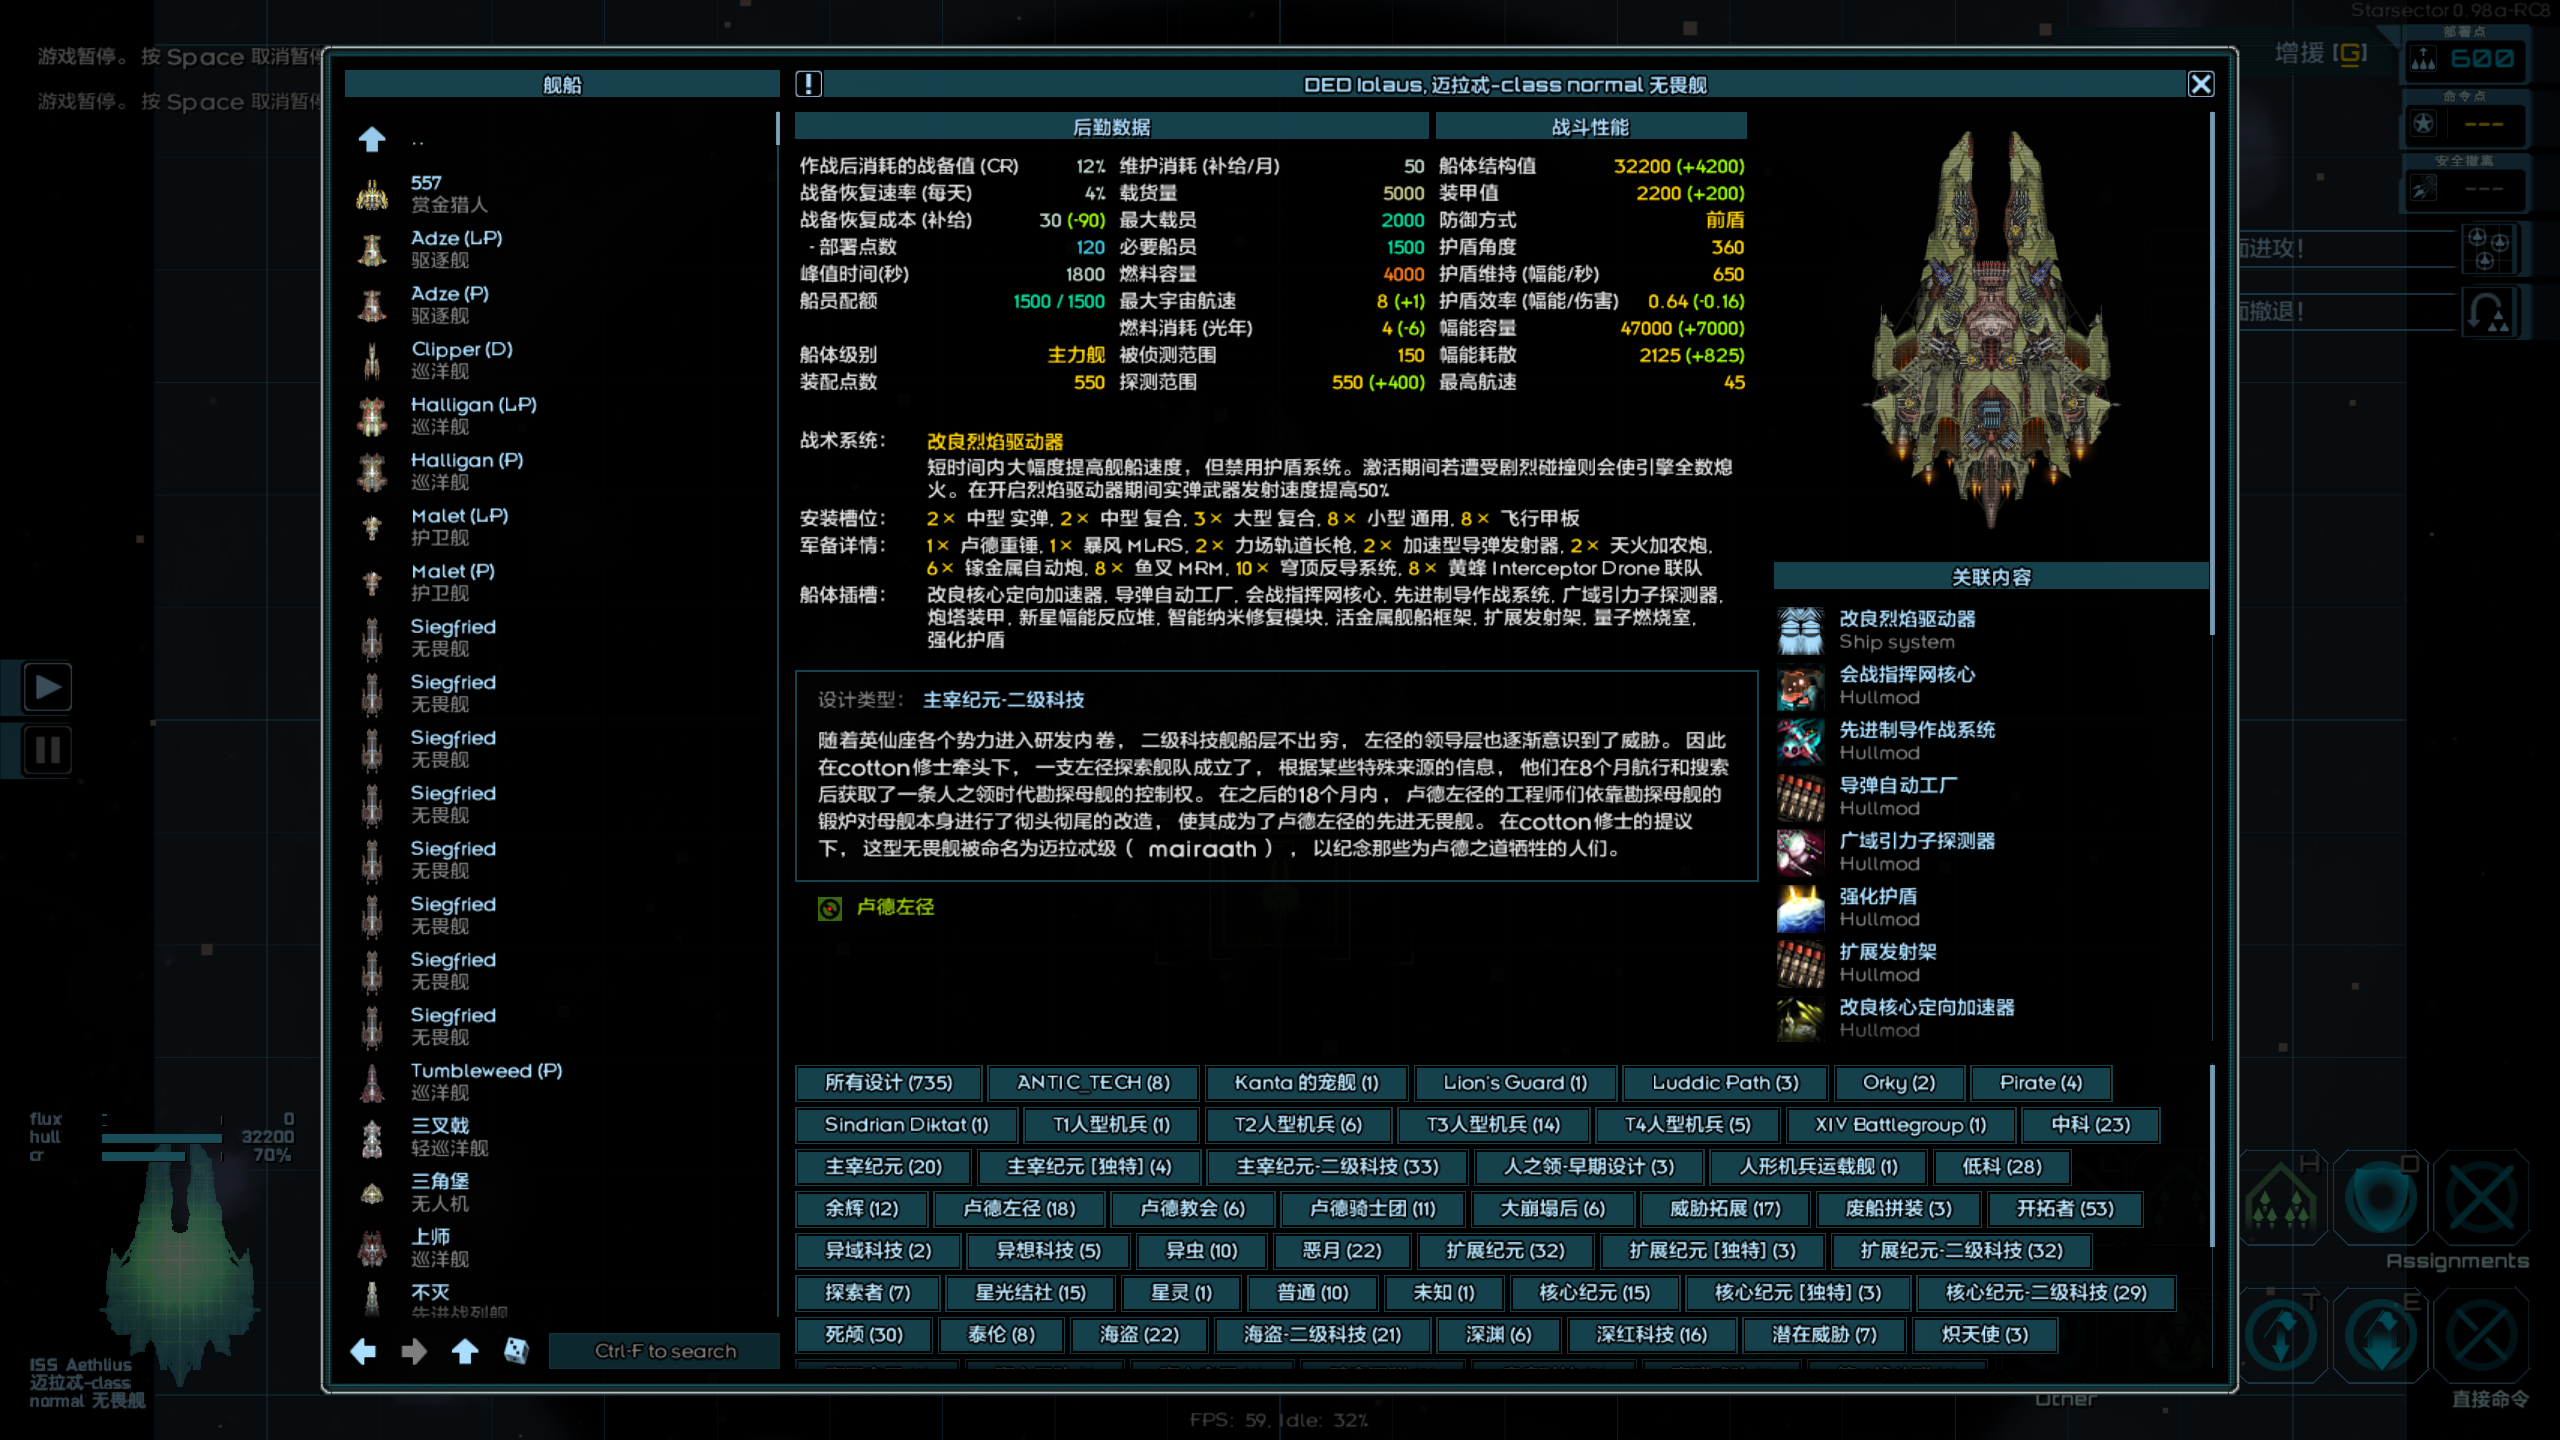2560x1440 pixels.
Task: Switch to the 所有设计 (735) category
Action: [888, 1083]
